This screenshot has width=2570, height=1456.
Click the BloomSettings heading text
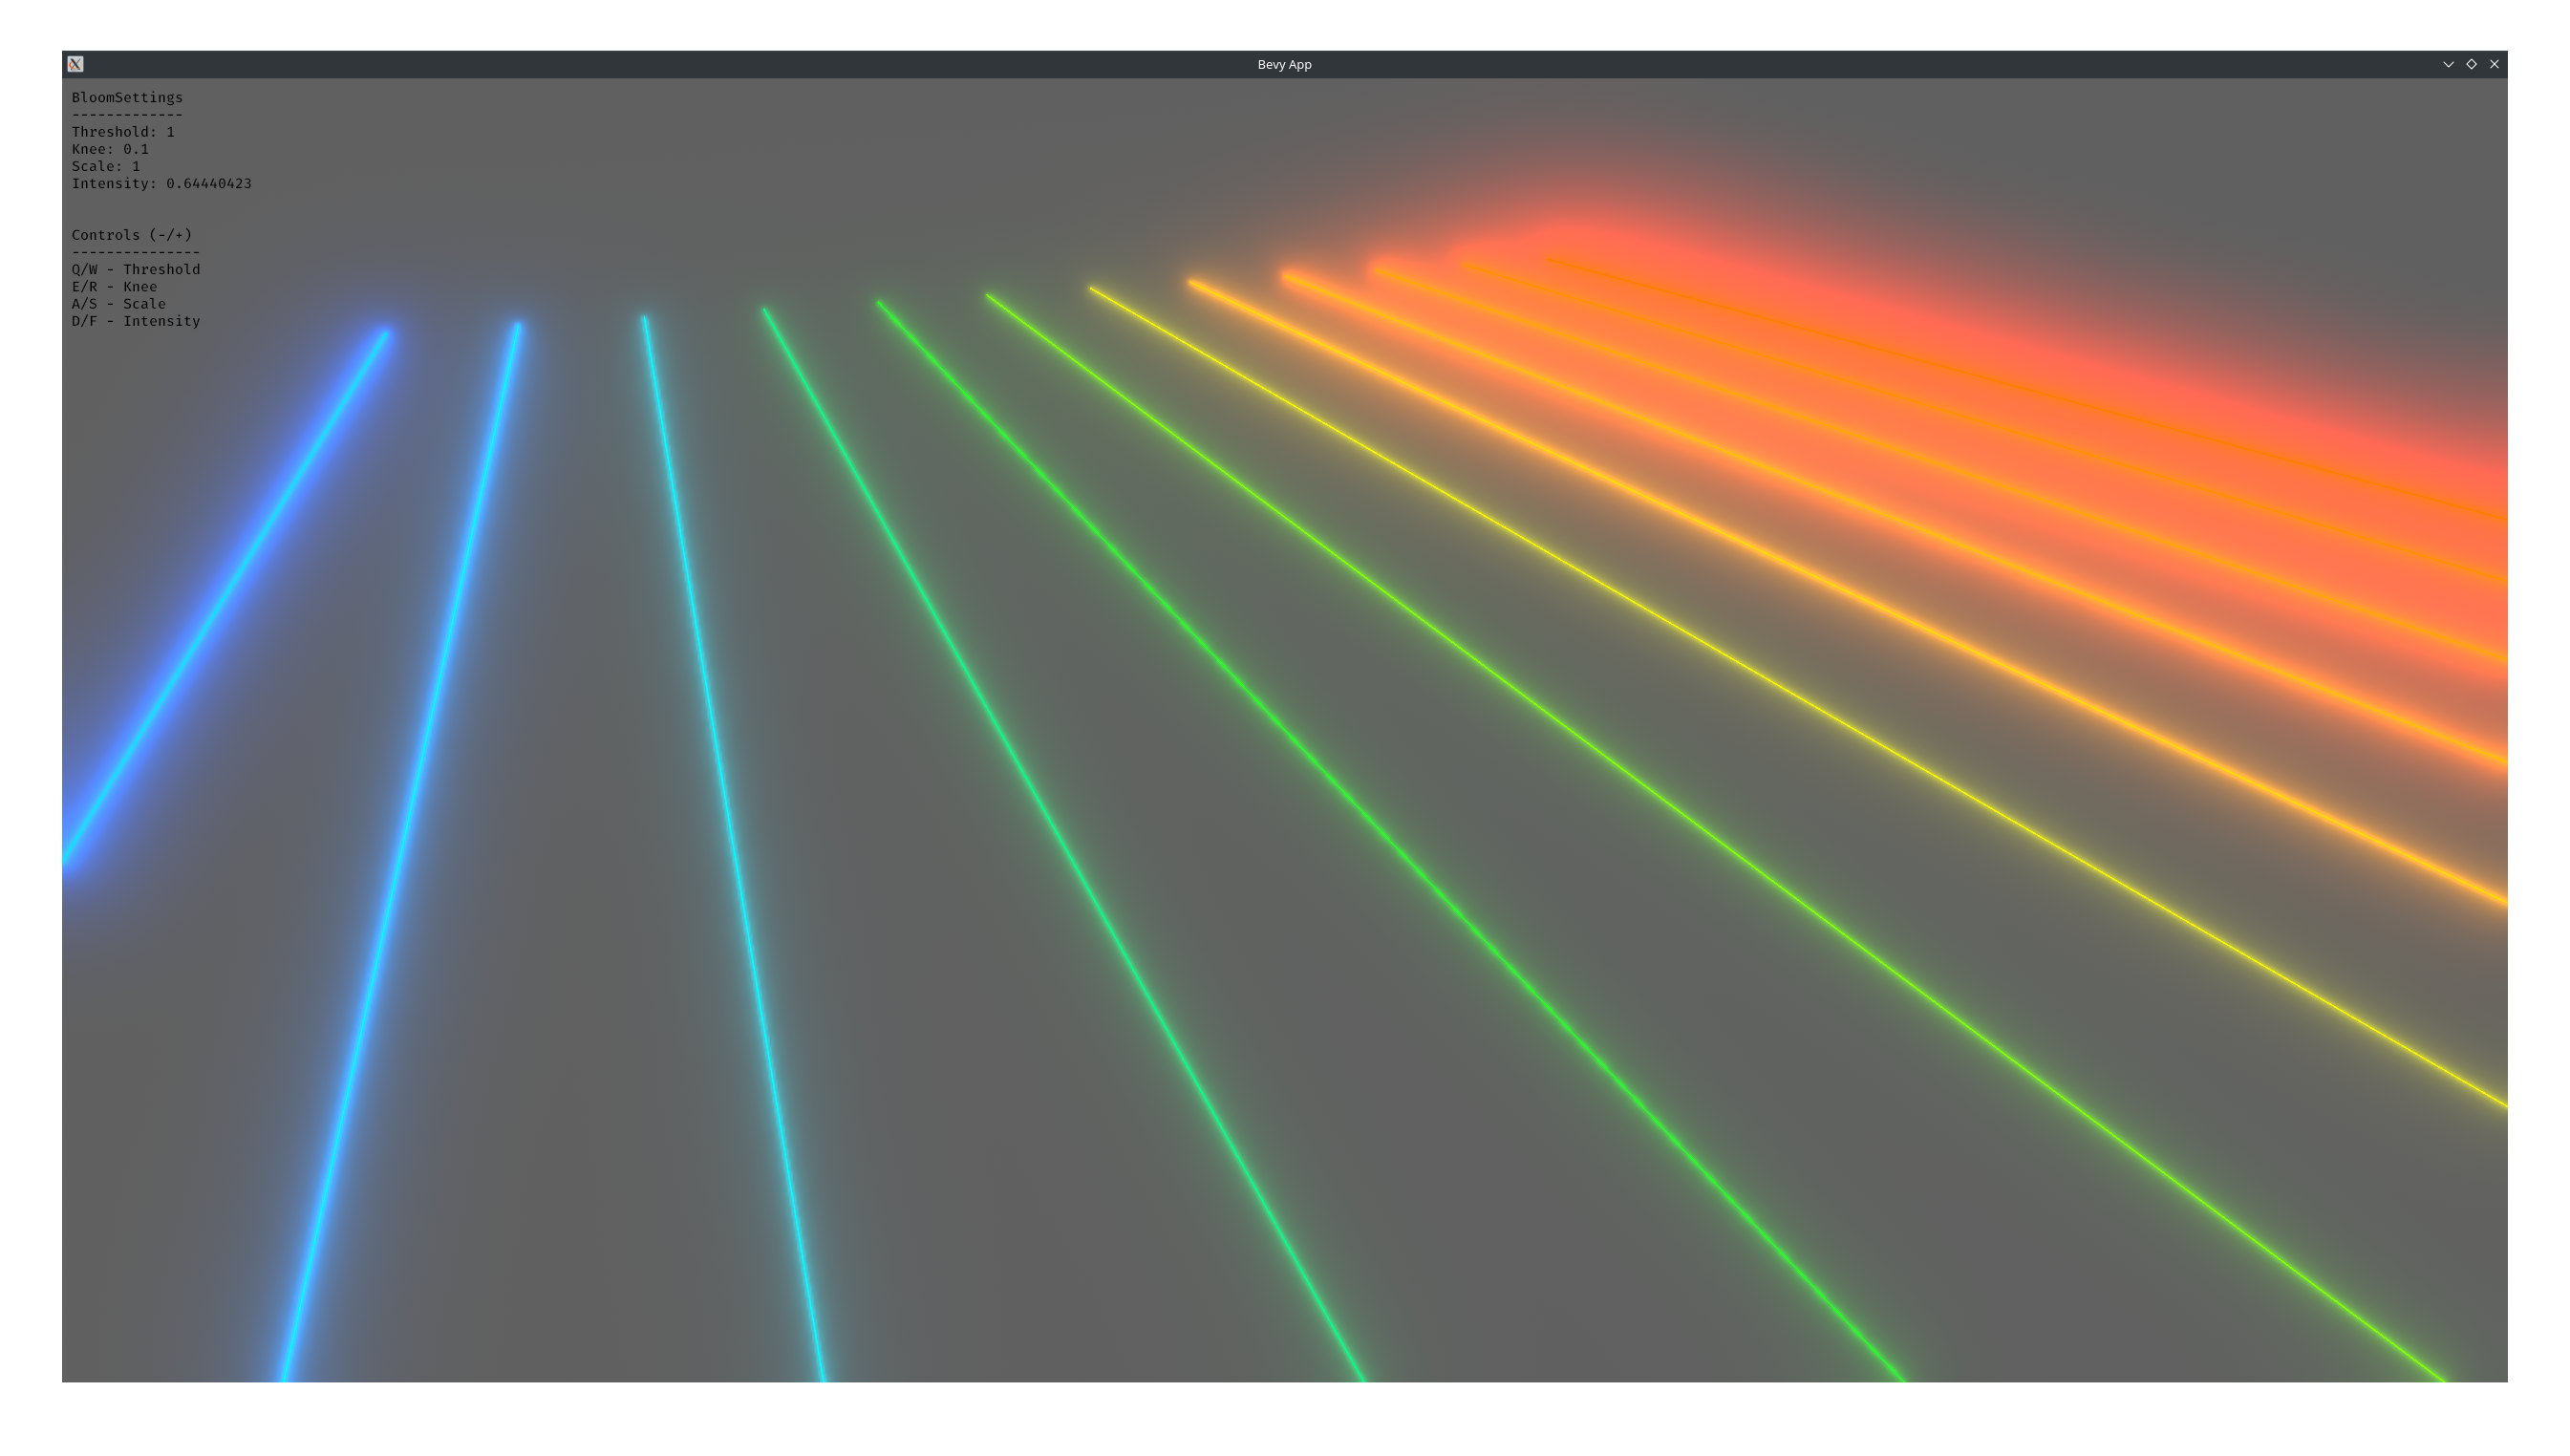pyautogui.click(x=127, y=97)
